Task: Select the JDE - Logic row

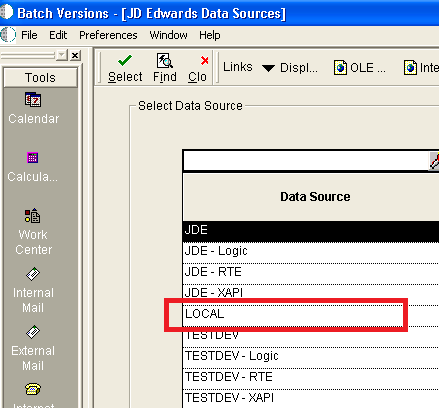Action: tap(311, 252)
